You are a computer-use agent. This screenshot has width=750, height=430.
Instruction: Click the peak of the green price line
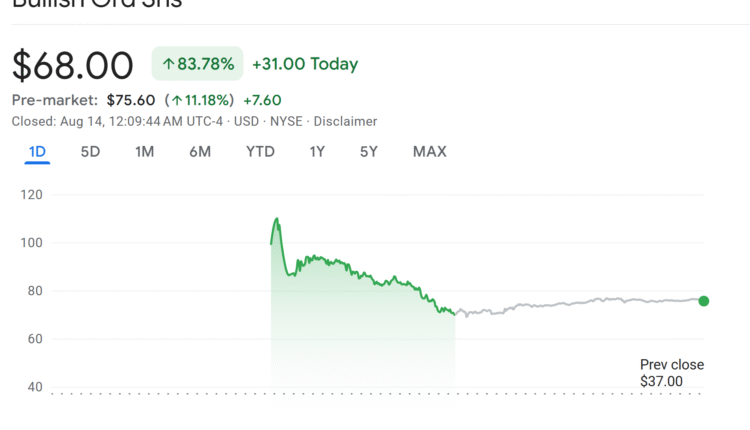click(276, 219)
